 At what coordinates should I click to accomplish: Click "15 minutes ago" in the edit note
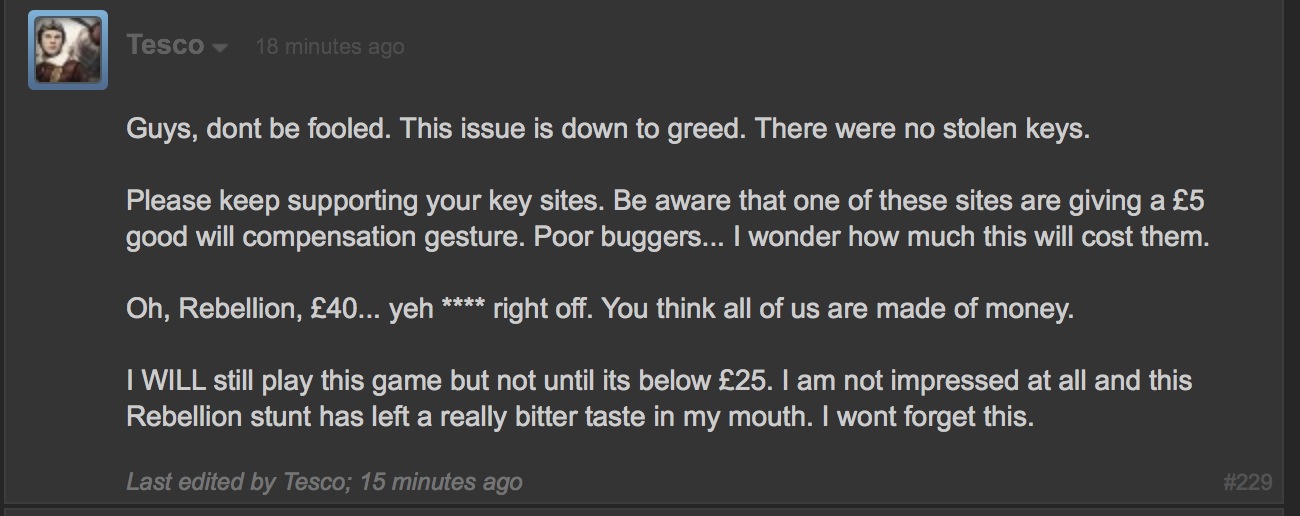(x=441, y=482)
